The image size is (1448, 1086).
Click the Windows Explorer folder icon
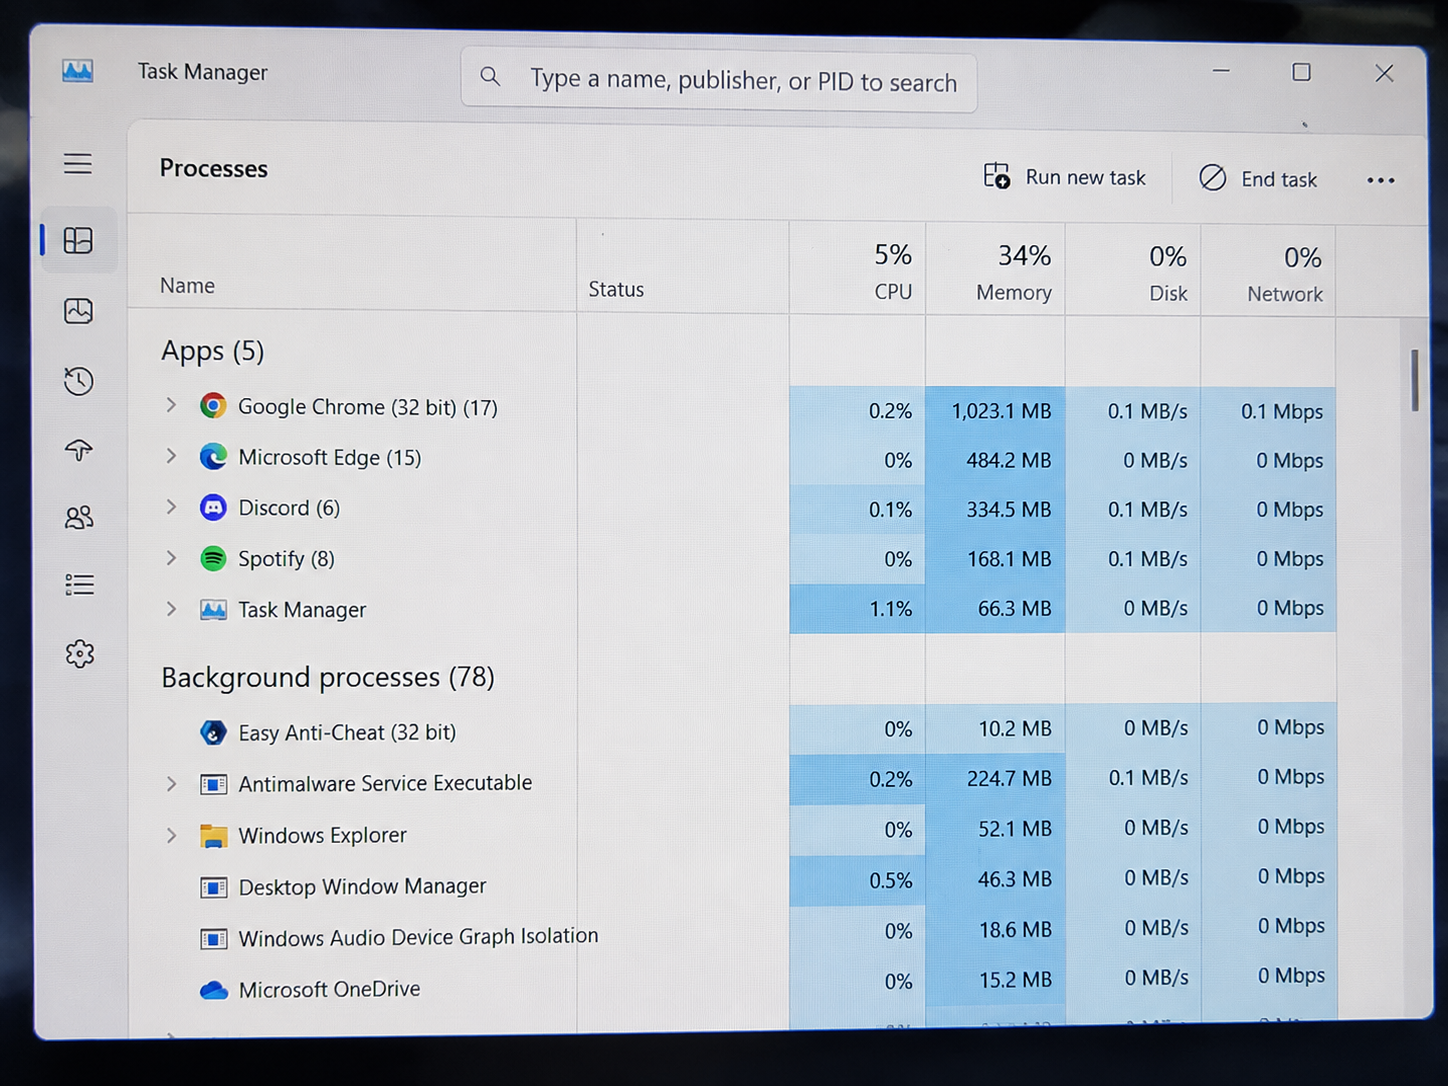(213, 835)
